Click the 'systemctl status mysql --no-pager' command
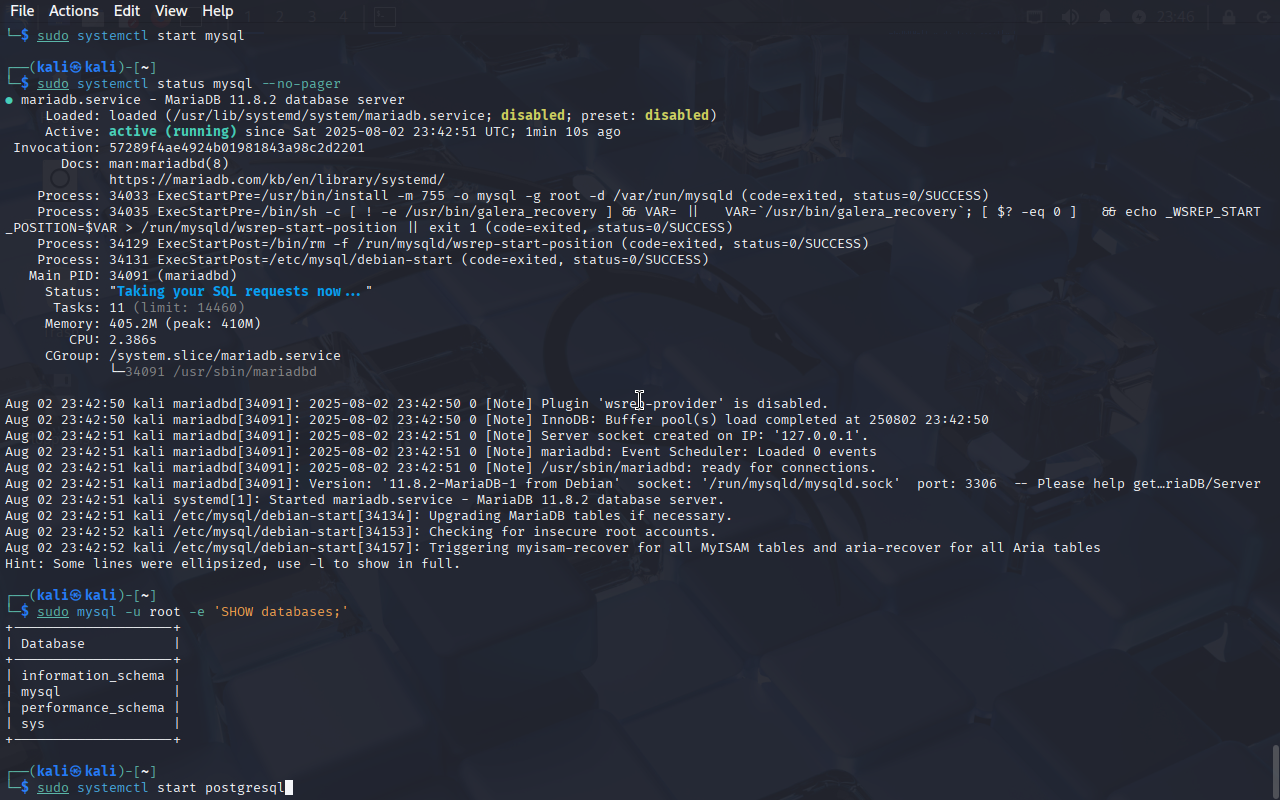The image size is (1280, 800). (209, 84)
